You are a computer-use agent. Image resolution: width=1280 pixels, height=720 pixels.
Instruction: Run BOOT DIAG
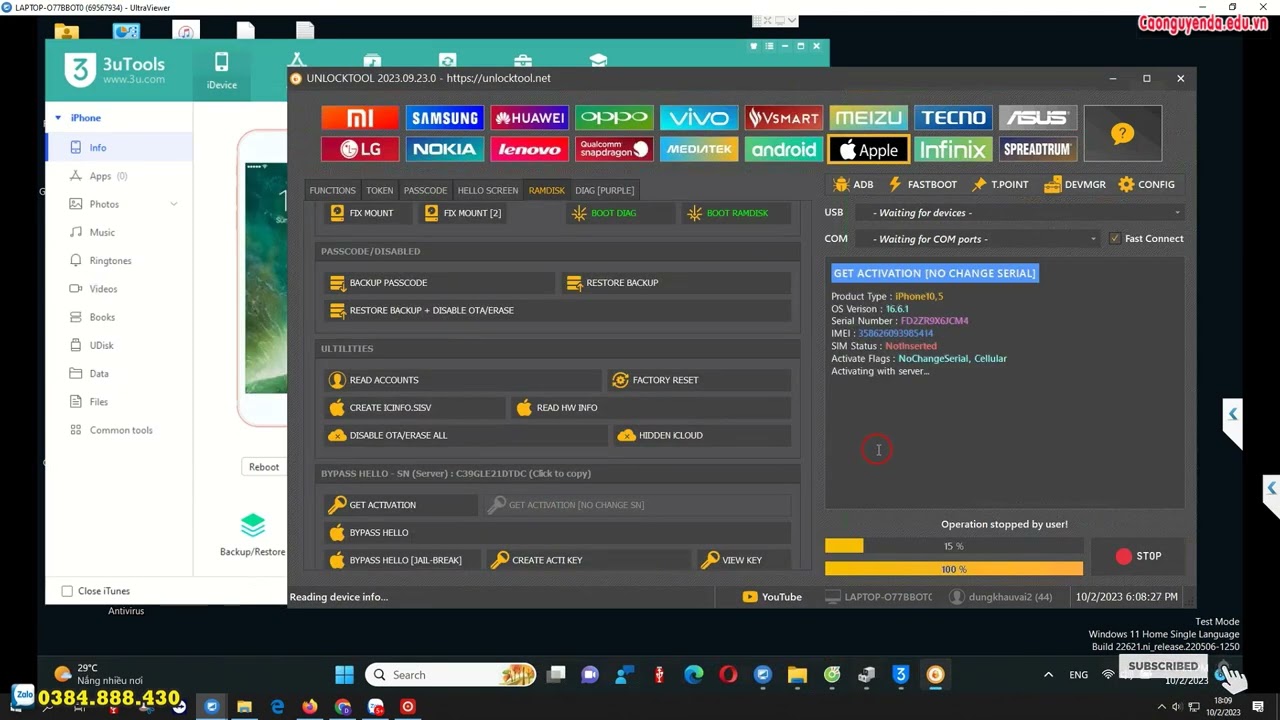pos(618,213)
